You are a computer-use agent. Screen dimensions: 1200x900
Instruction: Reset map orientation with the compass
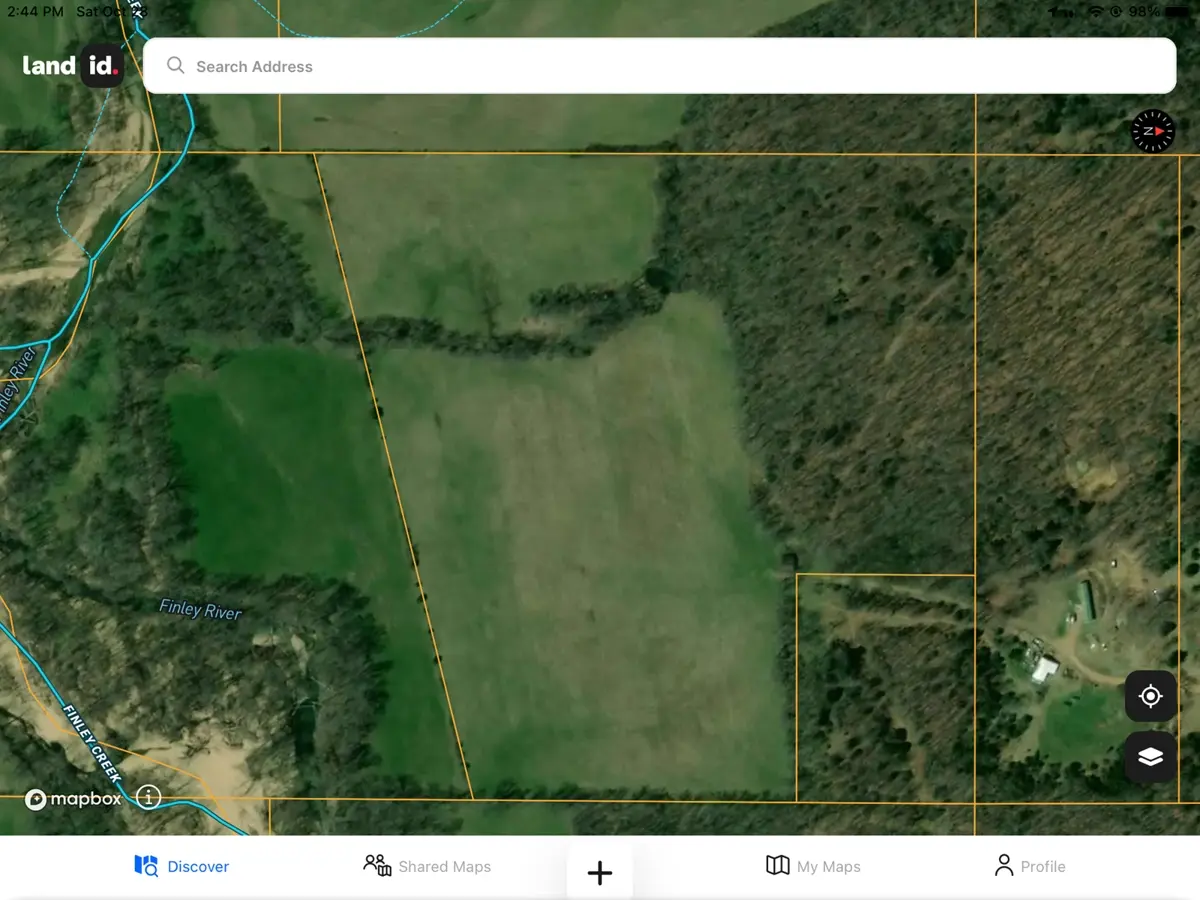coord(1152,131)
